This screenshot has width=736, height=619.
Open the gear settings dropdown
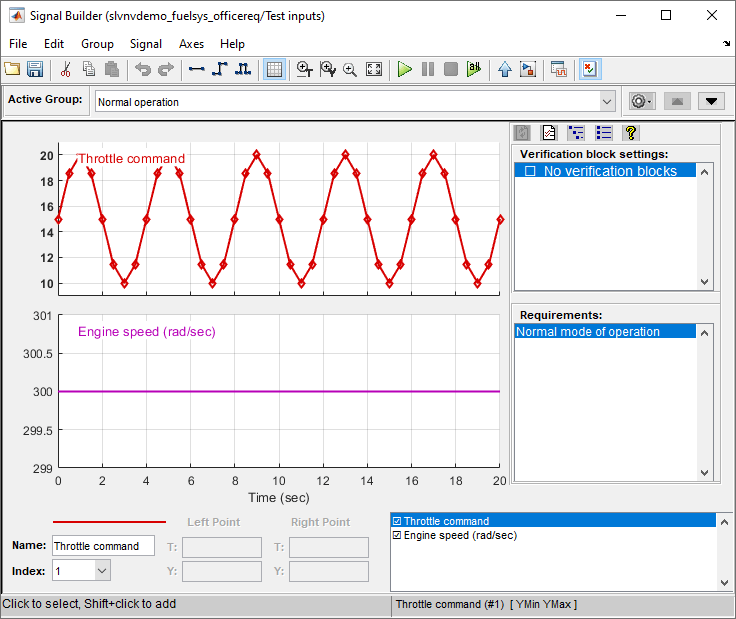point(640,101)
